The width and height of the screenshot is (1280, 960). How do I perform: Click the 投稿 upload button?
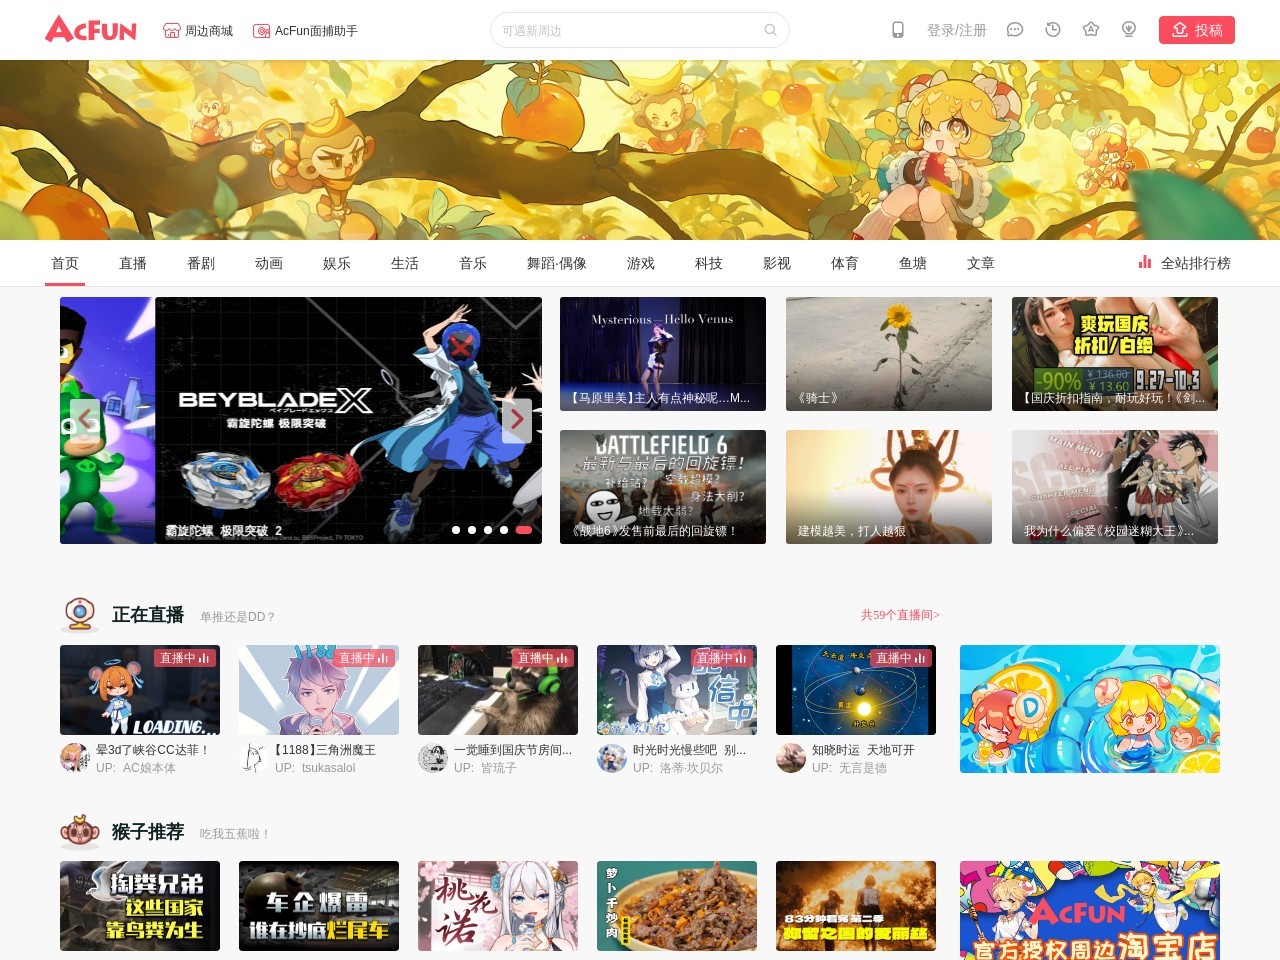tap(1196, 30)
